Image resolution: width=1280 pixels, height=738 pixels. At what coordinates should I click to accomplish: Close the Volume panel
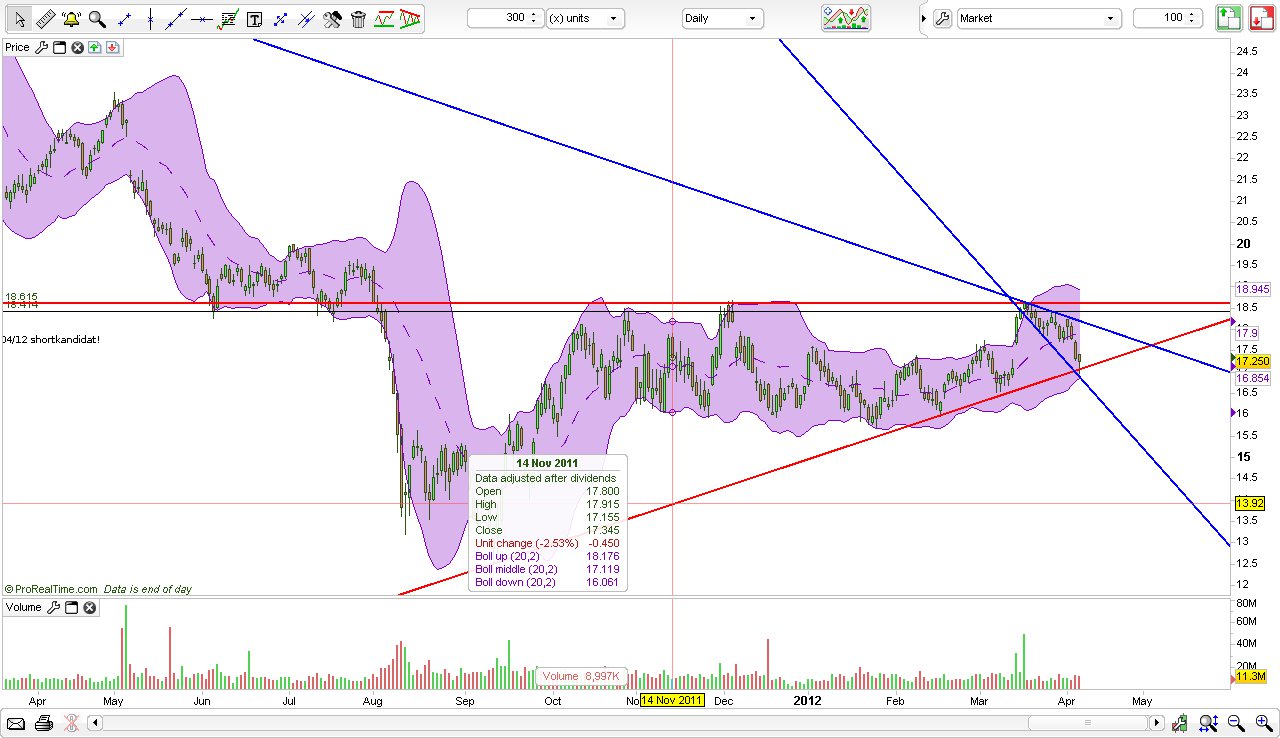(x=89, y=607)
